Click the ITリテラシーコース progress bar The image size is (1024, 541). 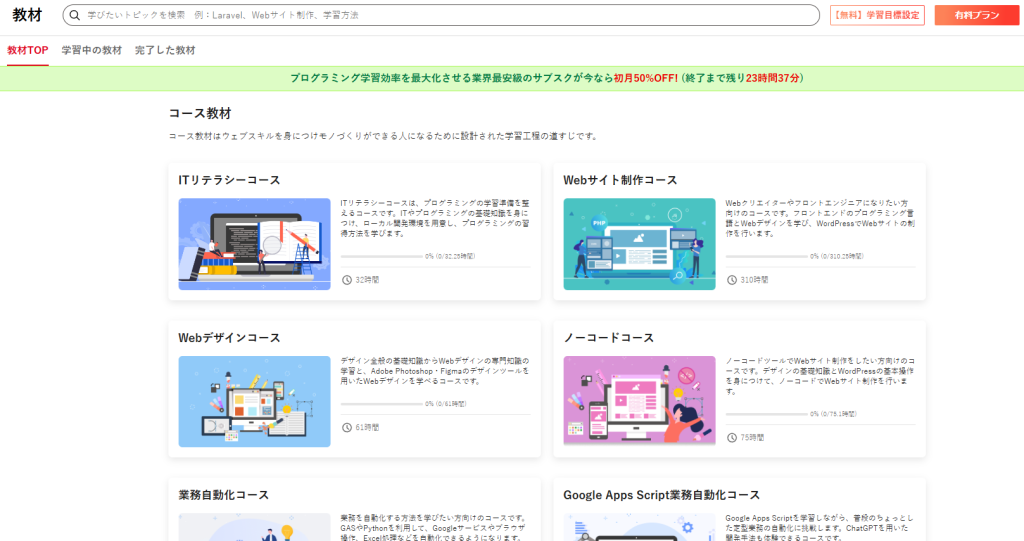coord(381,257)
